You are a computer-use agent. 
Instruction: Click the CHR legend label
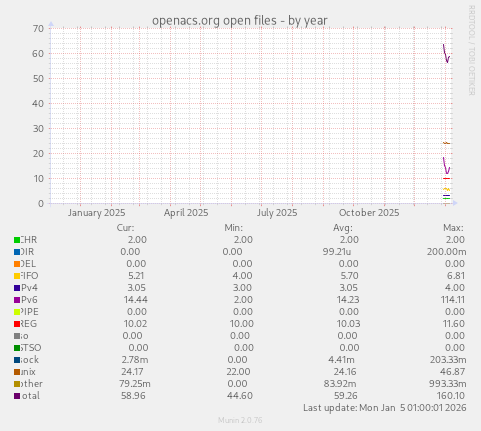(x=29, y=240)
